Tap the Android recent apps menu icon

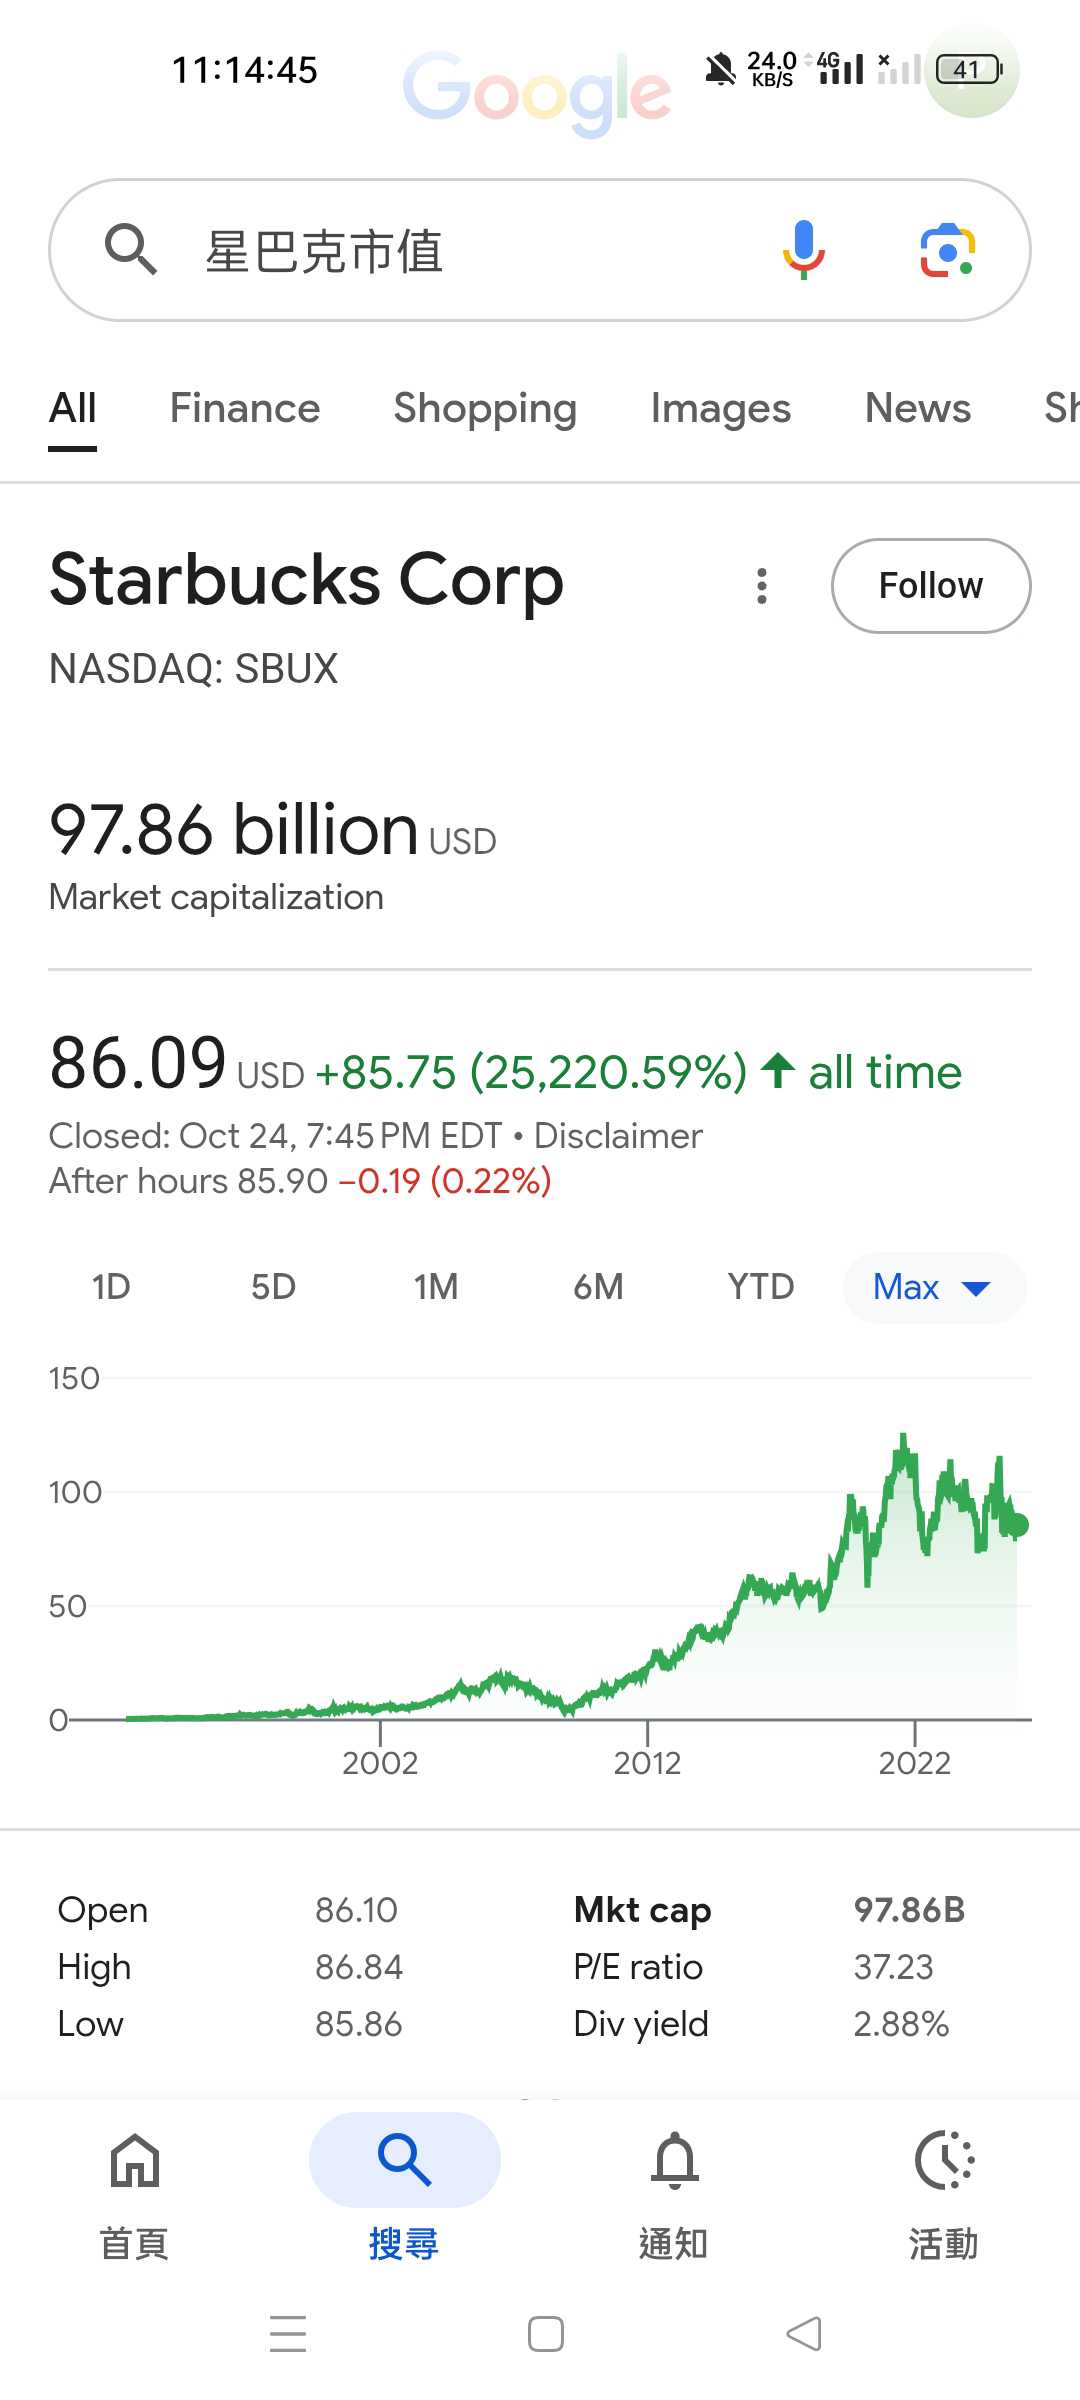click(x=288, y=2334)
